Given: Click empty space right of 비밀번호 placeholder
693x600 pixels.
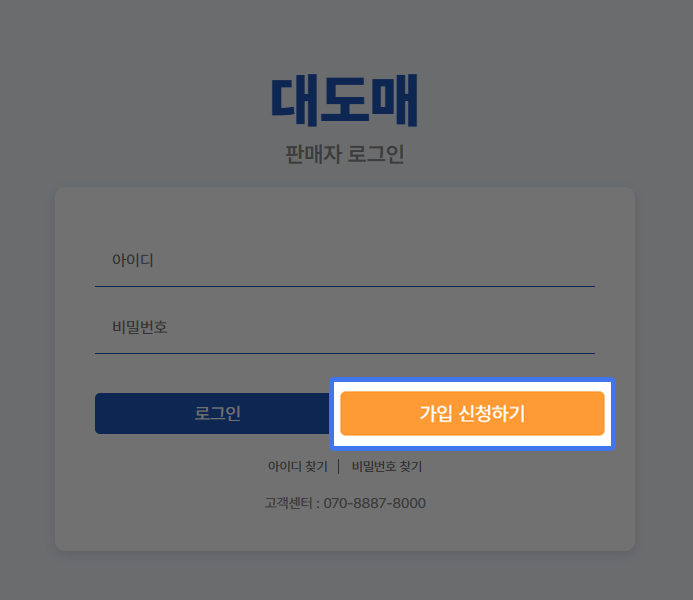Looking at the screenshot, I should pyautogui.click(x=380, y=327).
